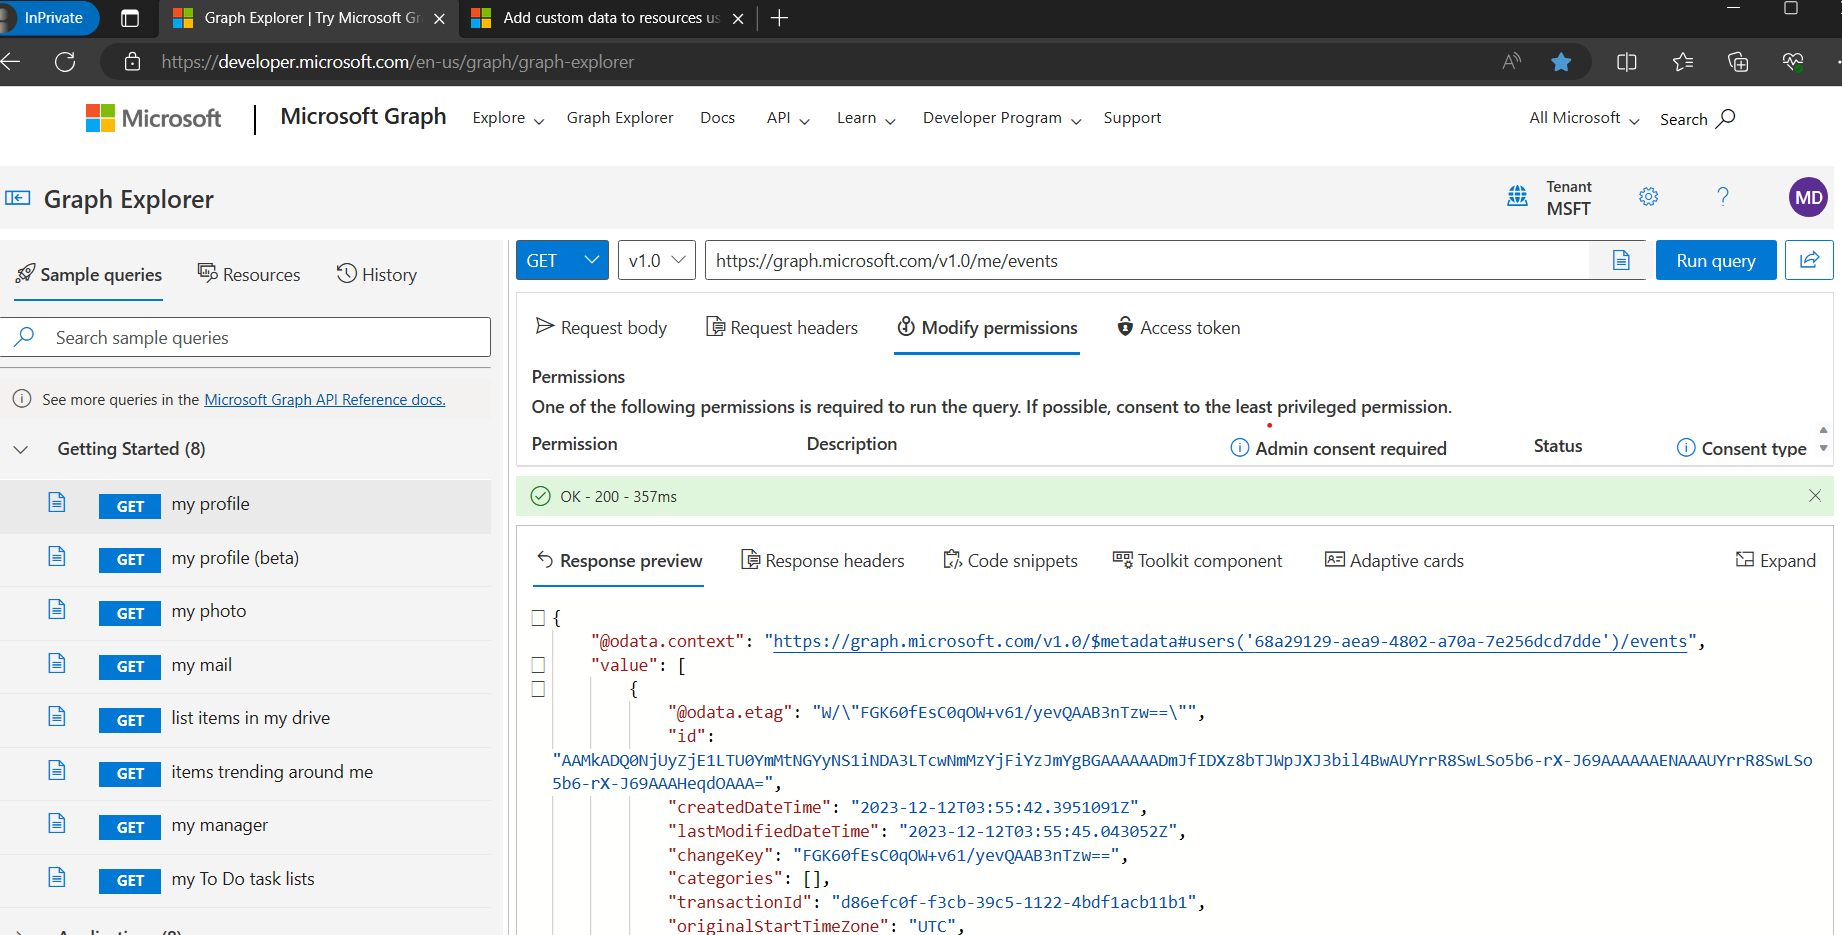Click the help question mark icon
This screenshot has width=1842, height=935.
coord(1722,197)
